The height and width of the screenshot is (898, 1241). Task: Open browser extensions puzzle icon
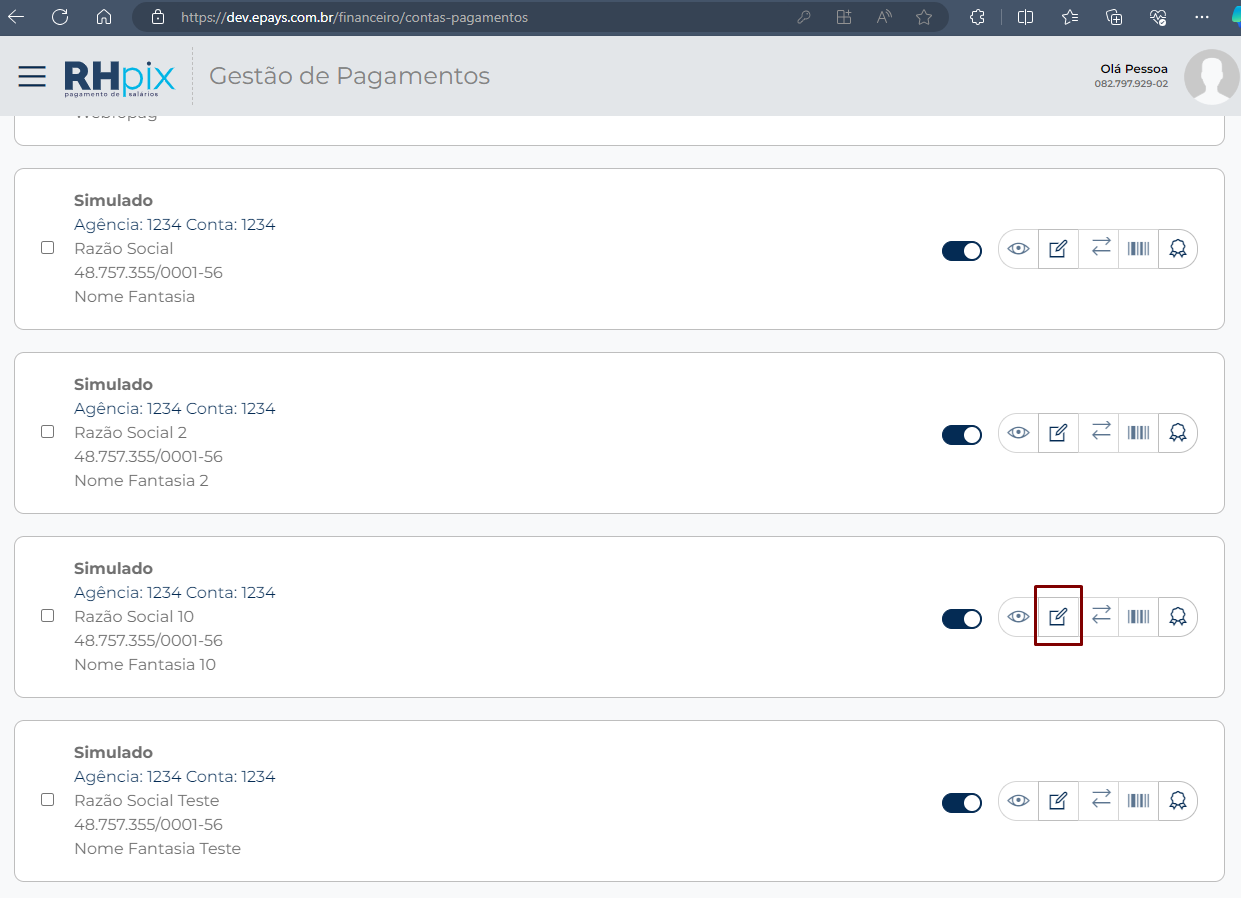click(x=978, y=17)
